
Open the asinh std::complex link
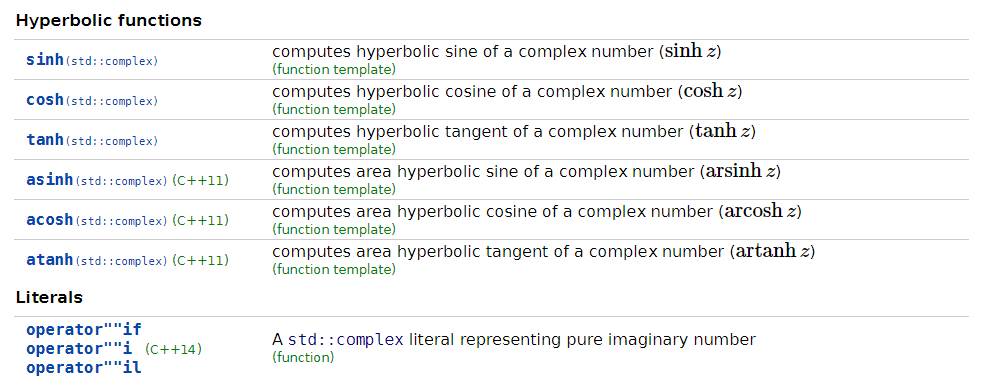97,180
